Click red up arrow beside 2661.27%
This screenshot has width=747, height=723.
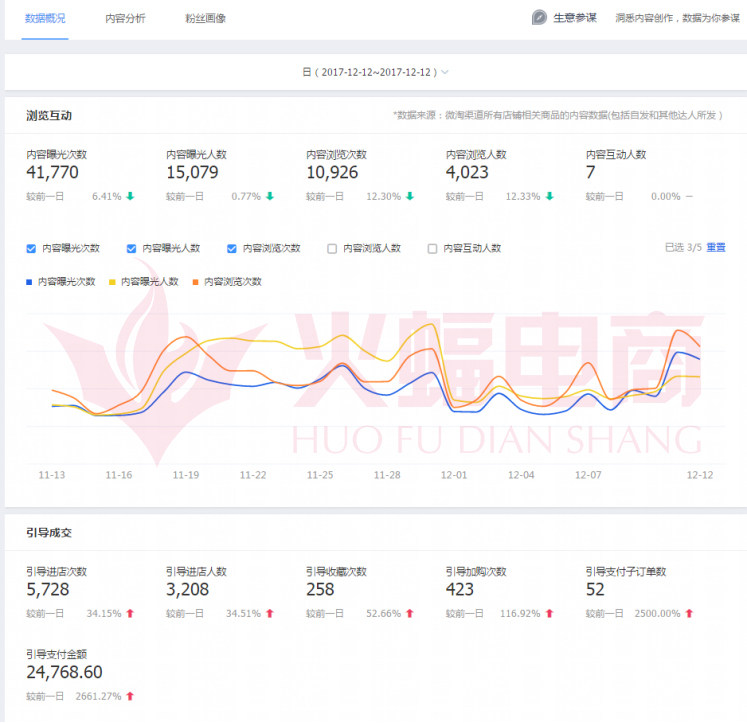(x=129, y=696)
